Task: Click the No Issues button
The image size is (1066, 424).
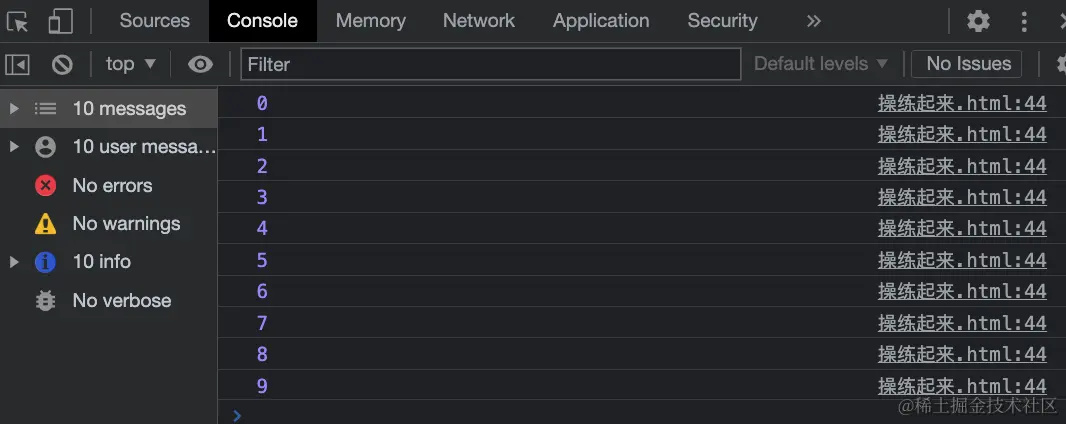Action: (967, 64)
